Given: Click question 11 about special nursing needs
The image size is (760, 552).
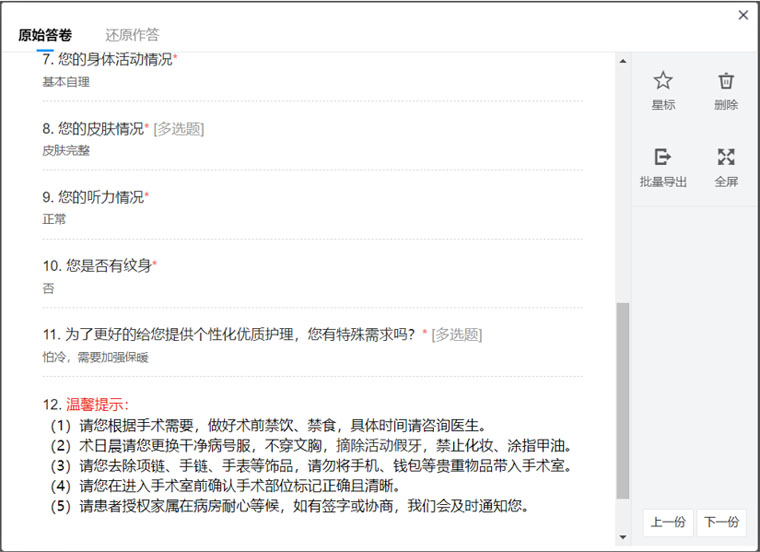Looking at the screenshot, I should coord(230,335).
